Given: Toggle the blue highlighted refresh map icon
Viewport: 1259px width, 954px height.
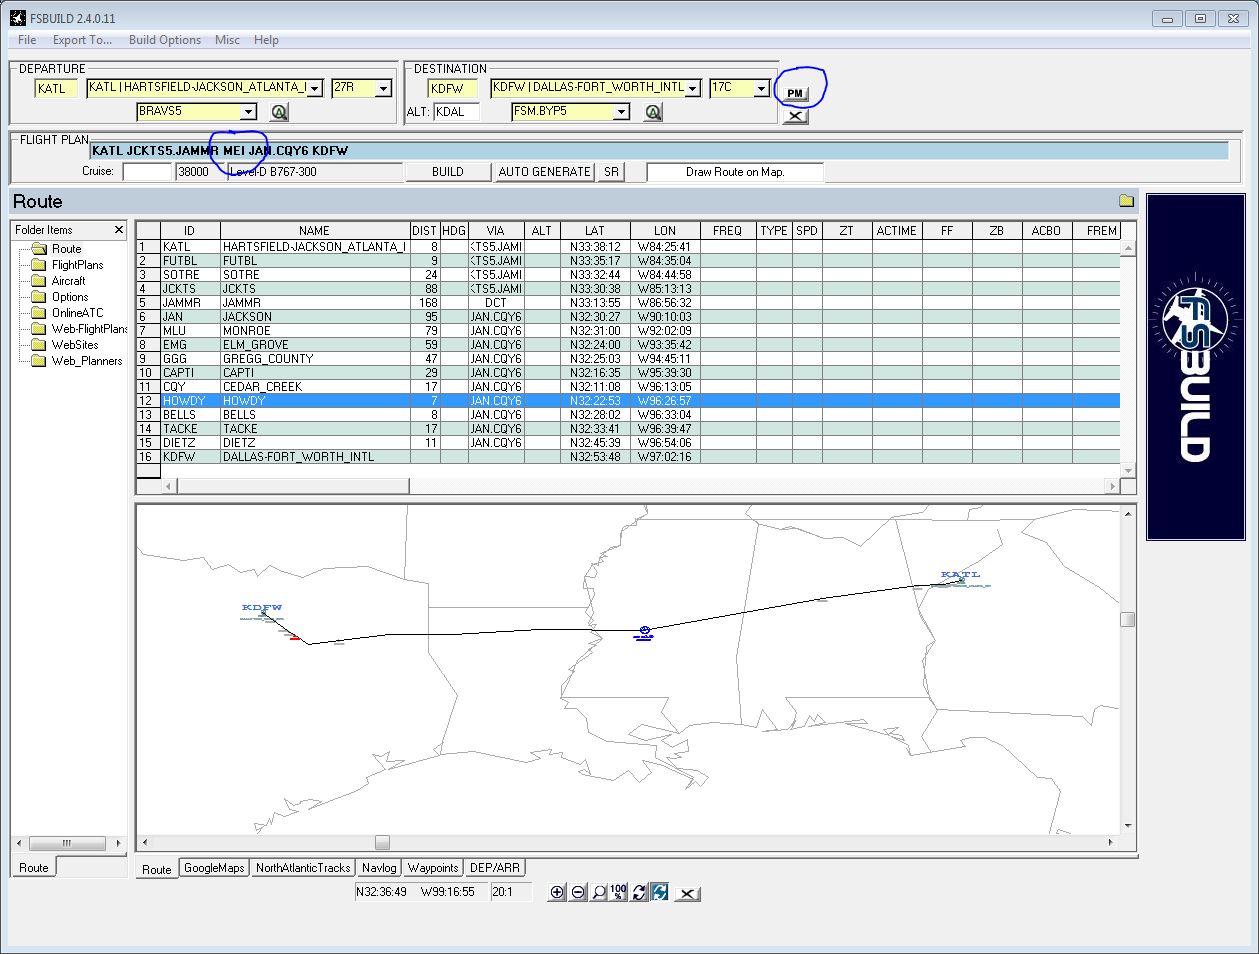Looking at the screenshot, I should tap(659, 892).
